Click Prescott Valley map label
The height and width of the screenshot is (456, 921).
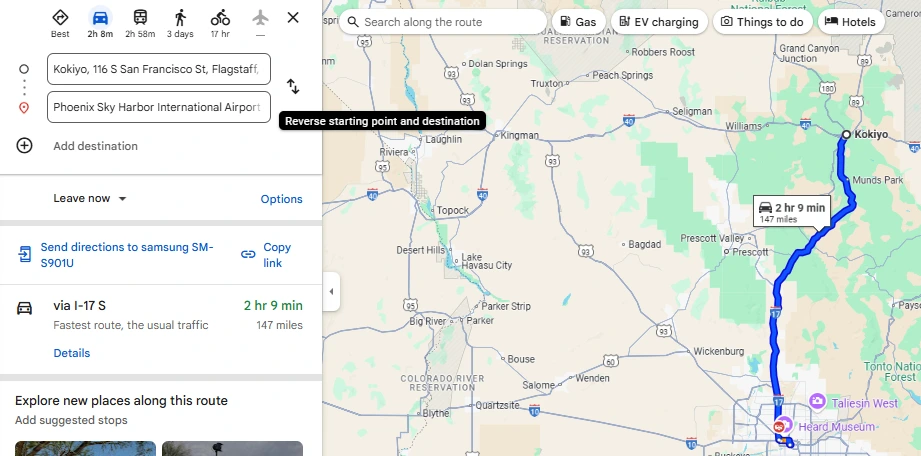pos(712,238)
